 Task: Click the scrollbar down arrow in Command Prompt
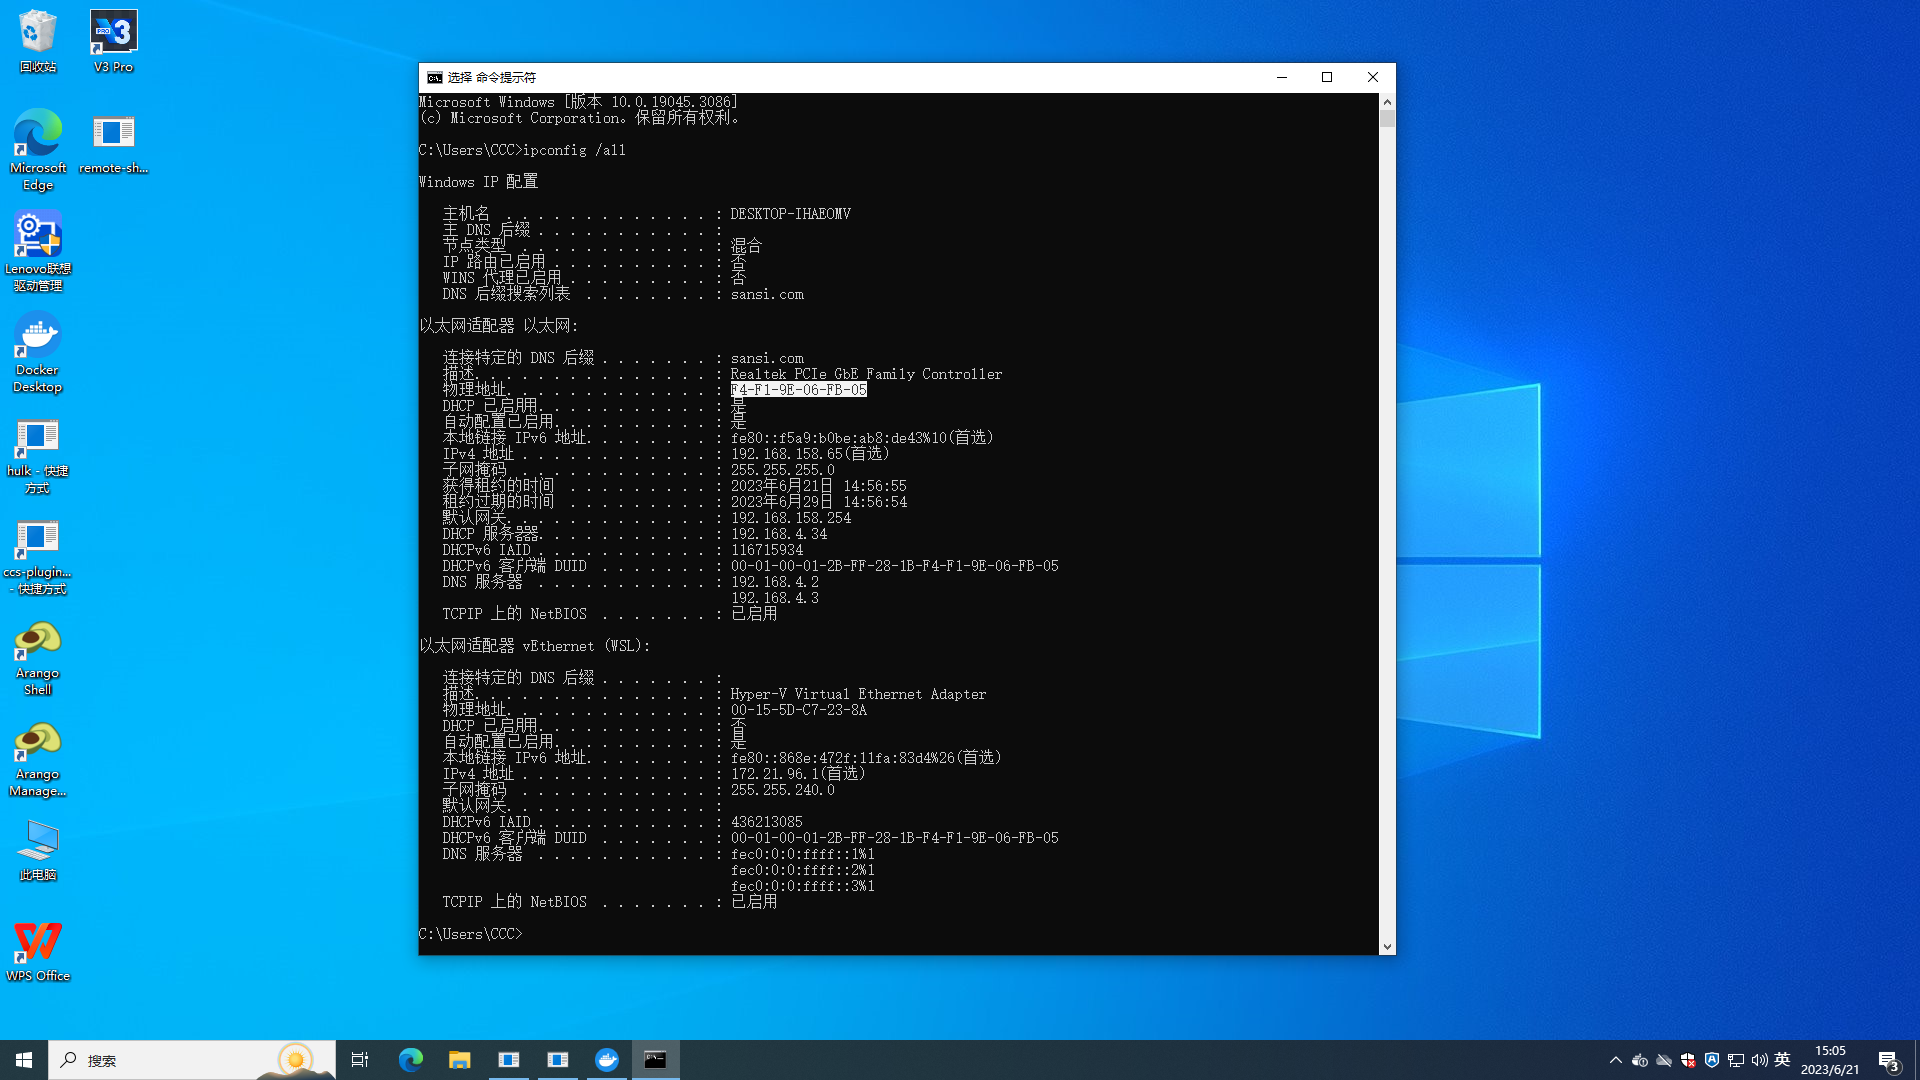pyautogui.click(x=1387, y=947)
